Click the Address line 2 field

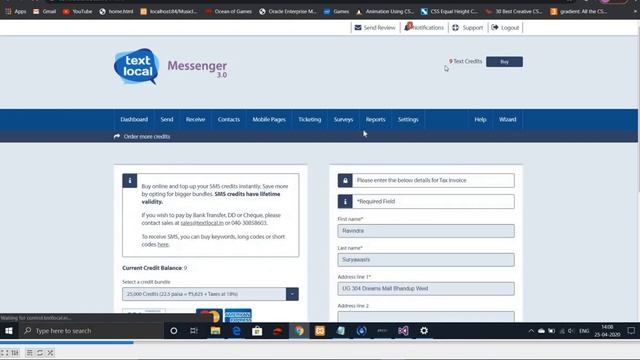point(426,317)
